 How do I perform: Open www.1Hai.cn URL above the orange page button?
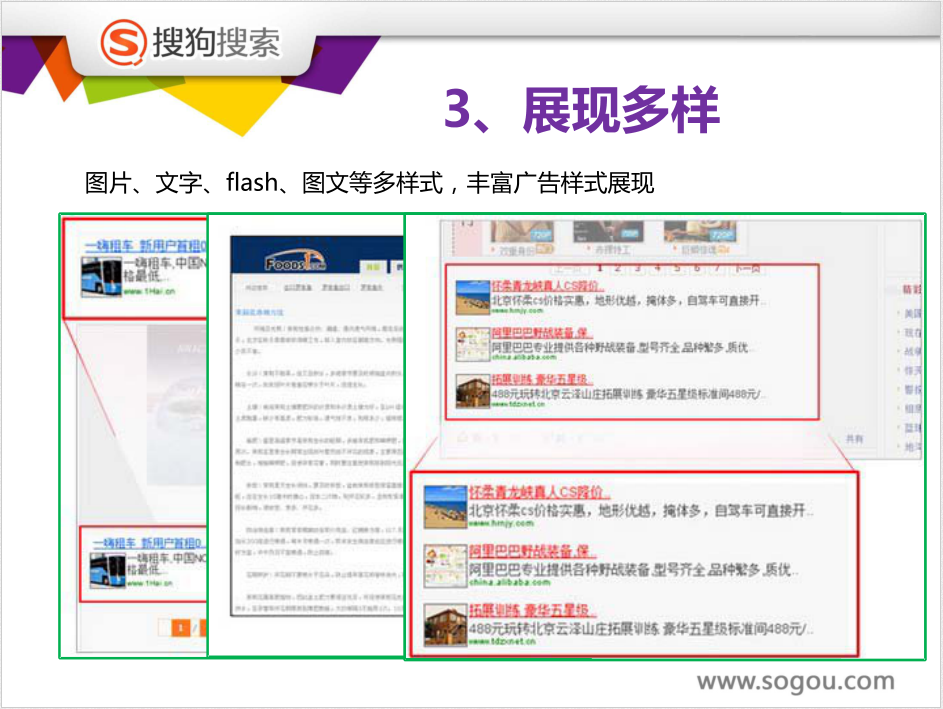pyautogui.click(x=150, y=583)
